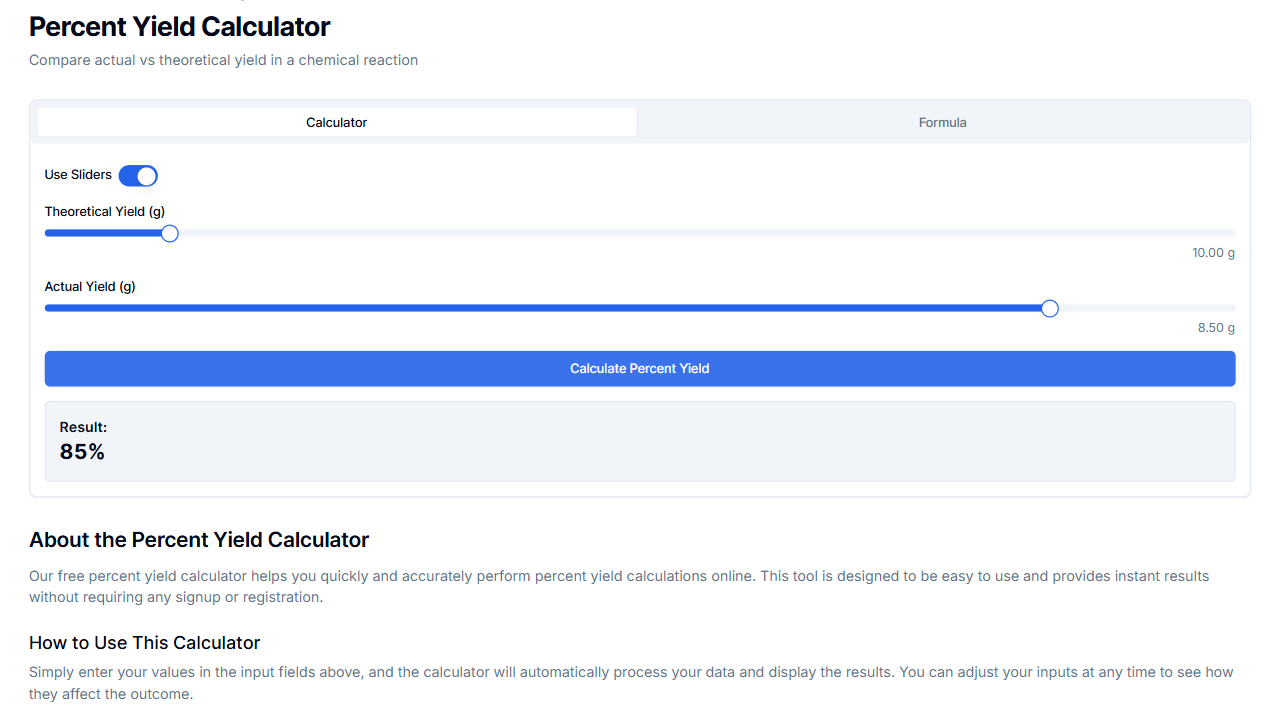Click the Theoretical Yield slider handle

coord(168,232)
